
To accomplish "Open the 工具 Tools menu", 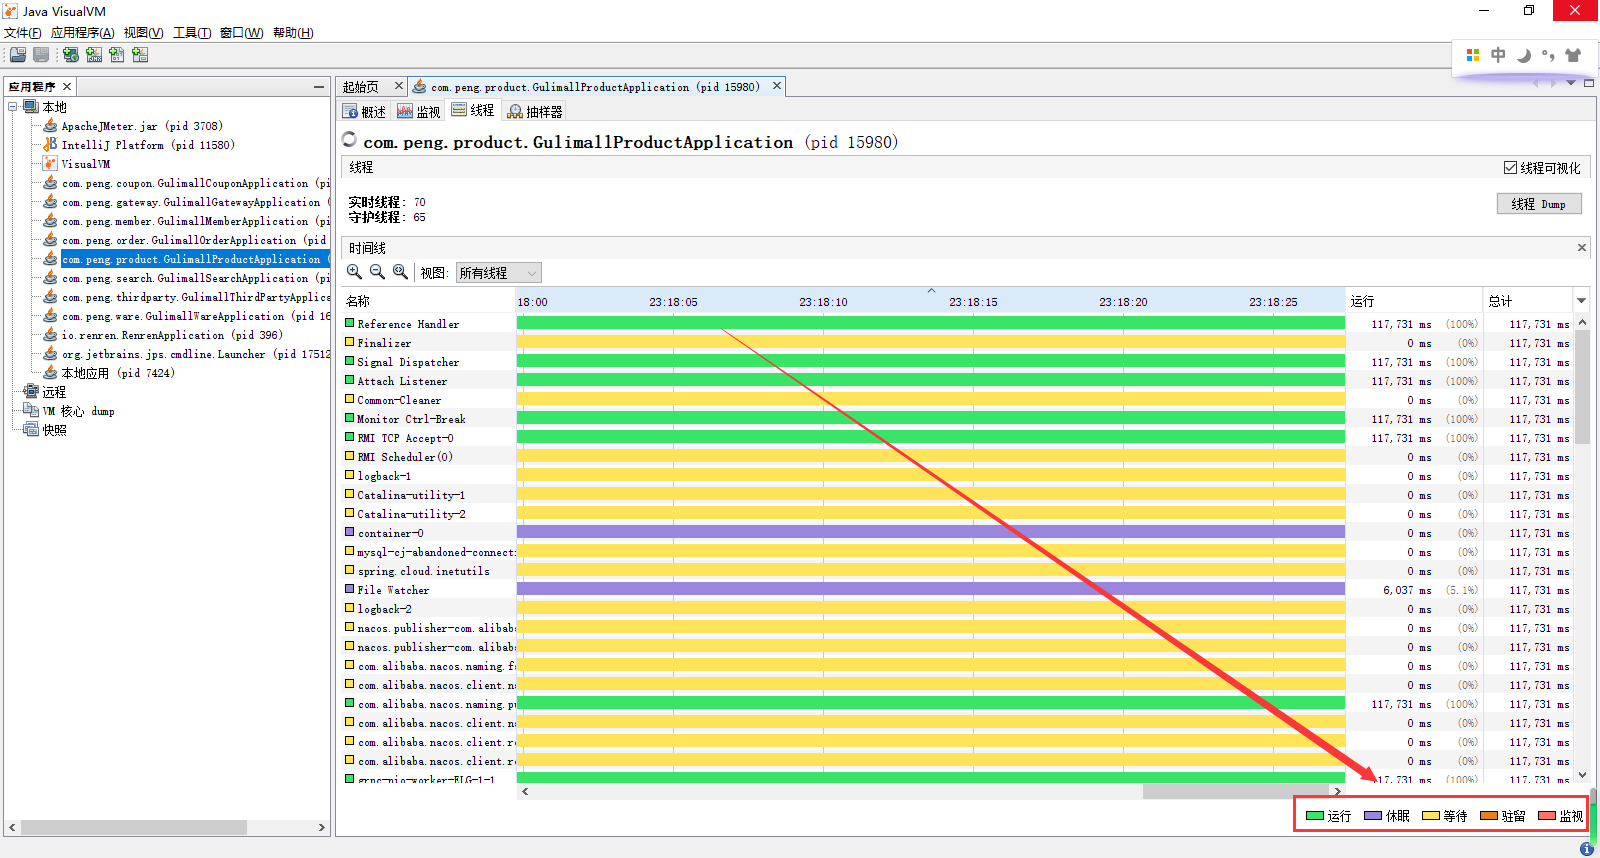I will point(192,33).
